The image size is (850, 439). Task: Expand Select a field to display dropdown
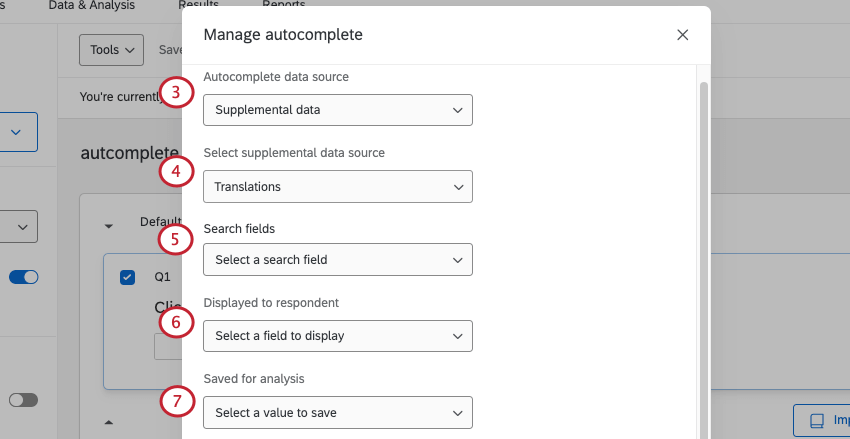(337, 336)
